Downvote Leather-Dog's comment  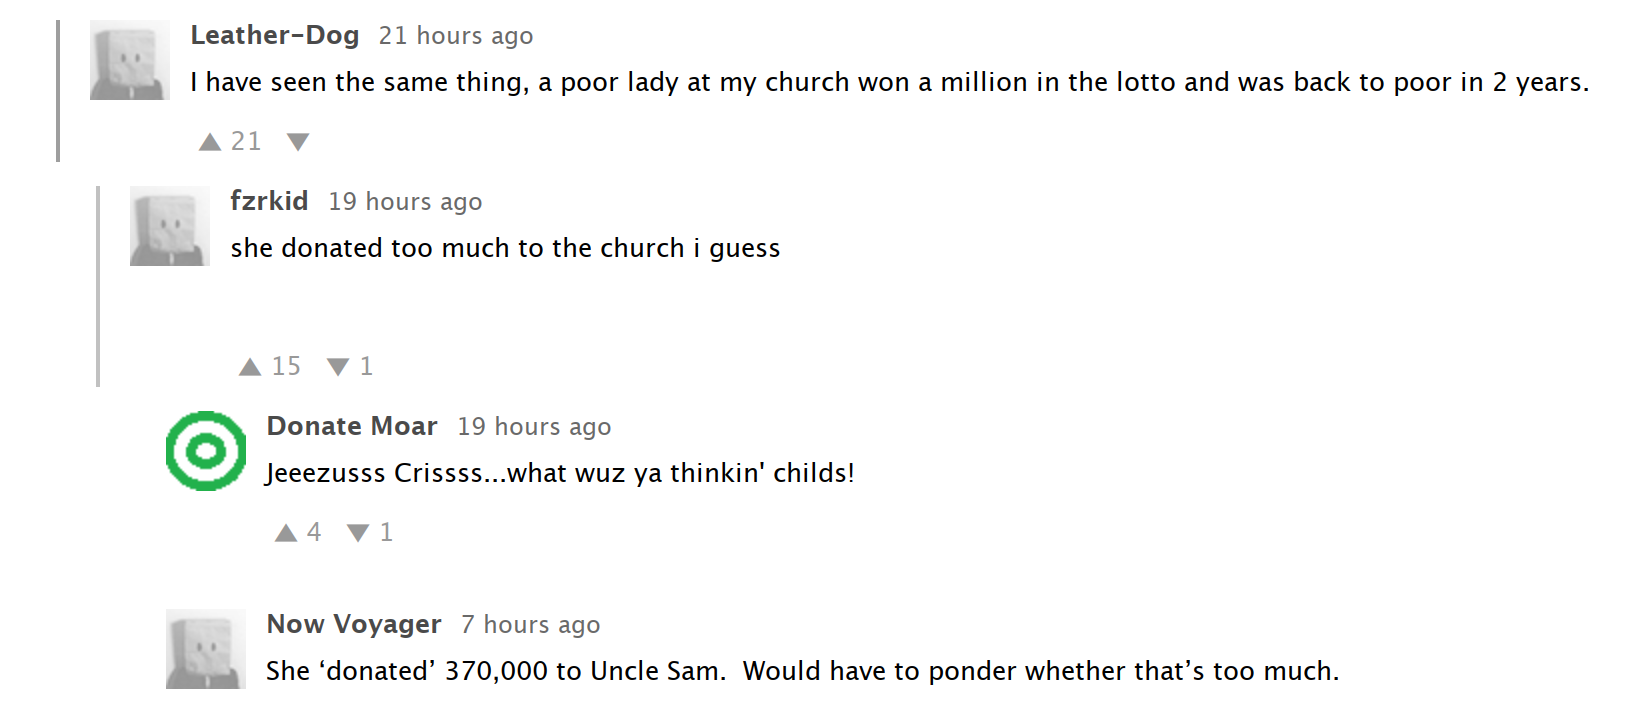tap(297, 142)
